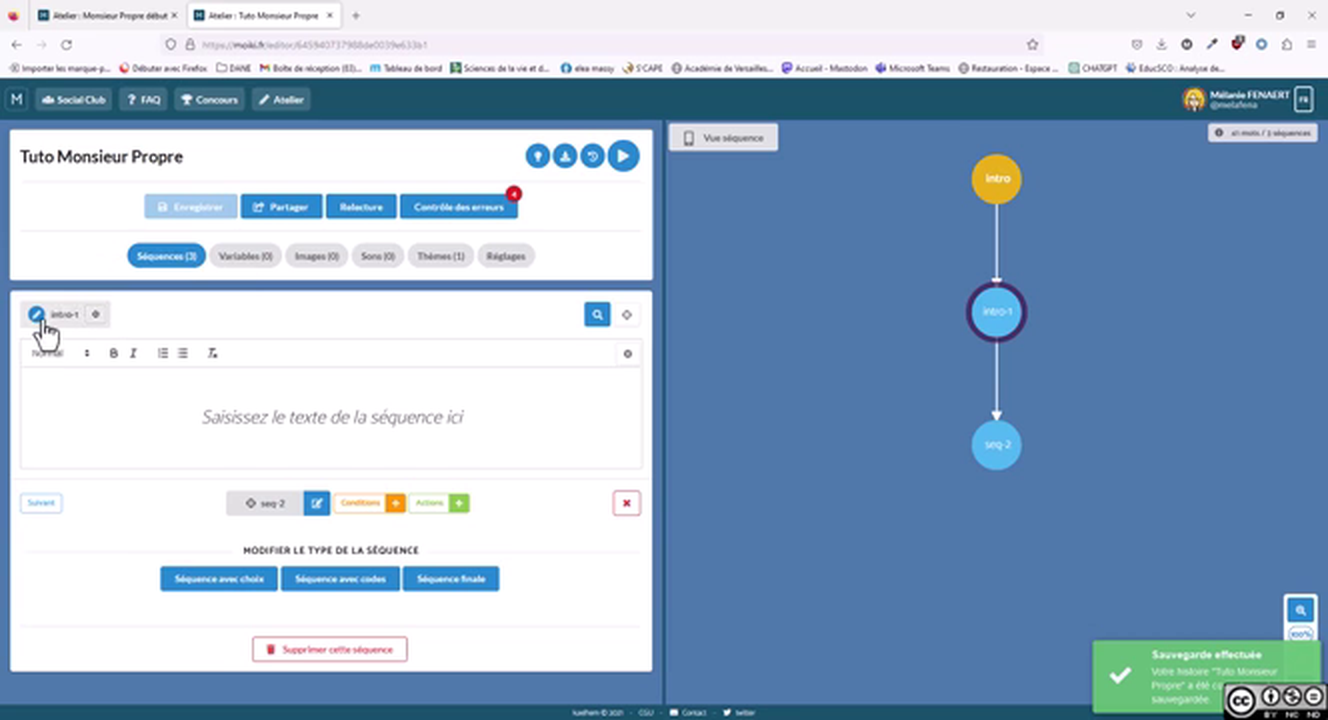Toggle italic text formatting

(133, 353)
